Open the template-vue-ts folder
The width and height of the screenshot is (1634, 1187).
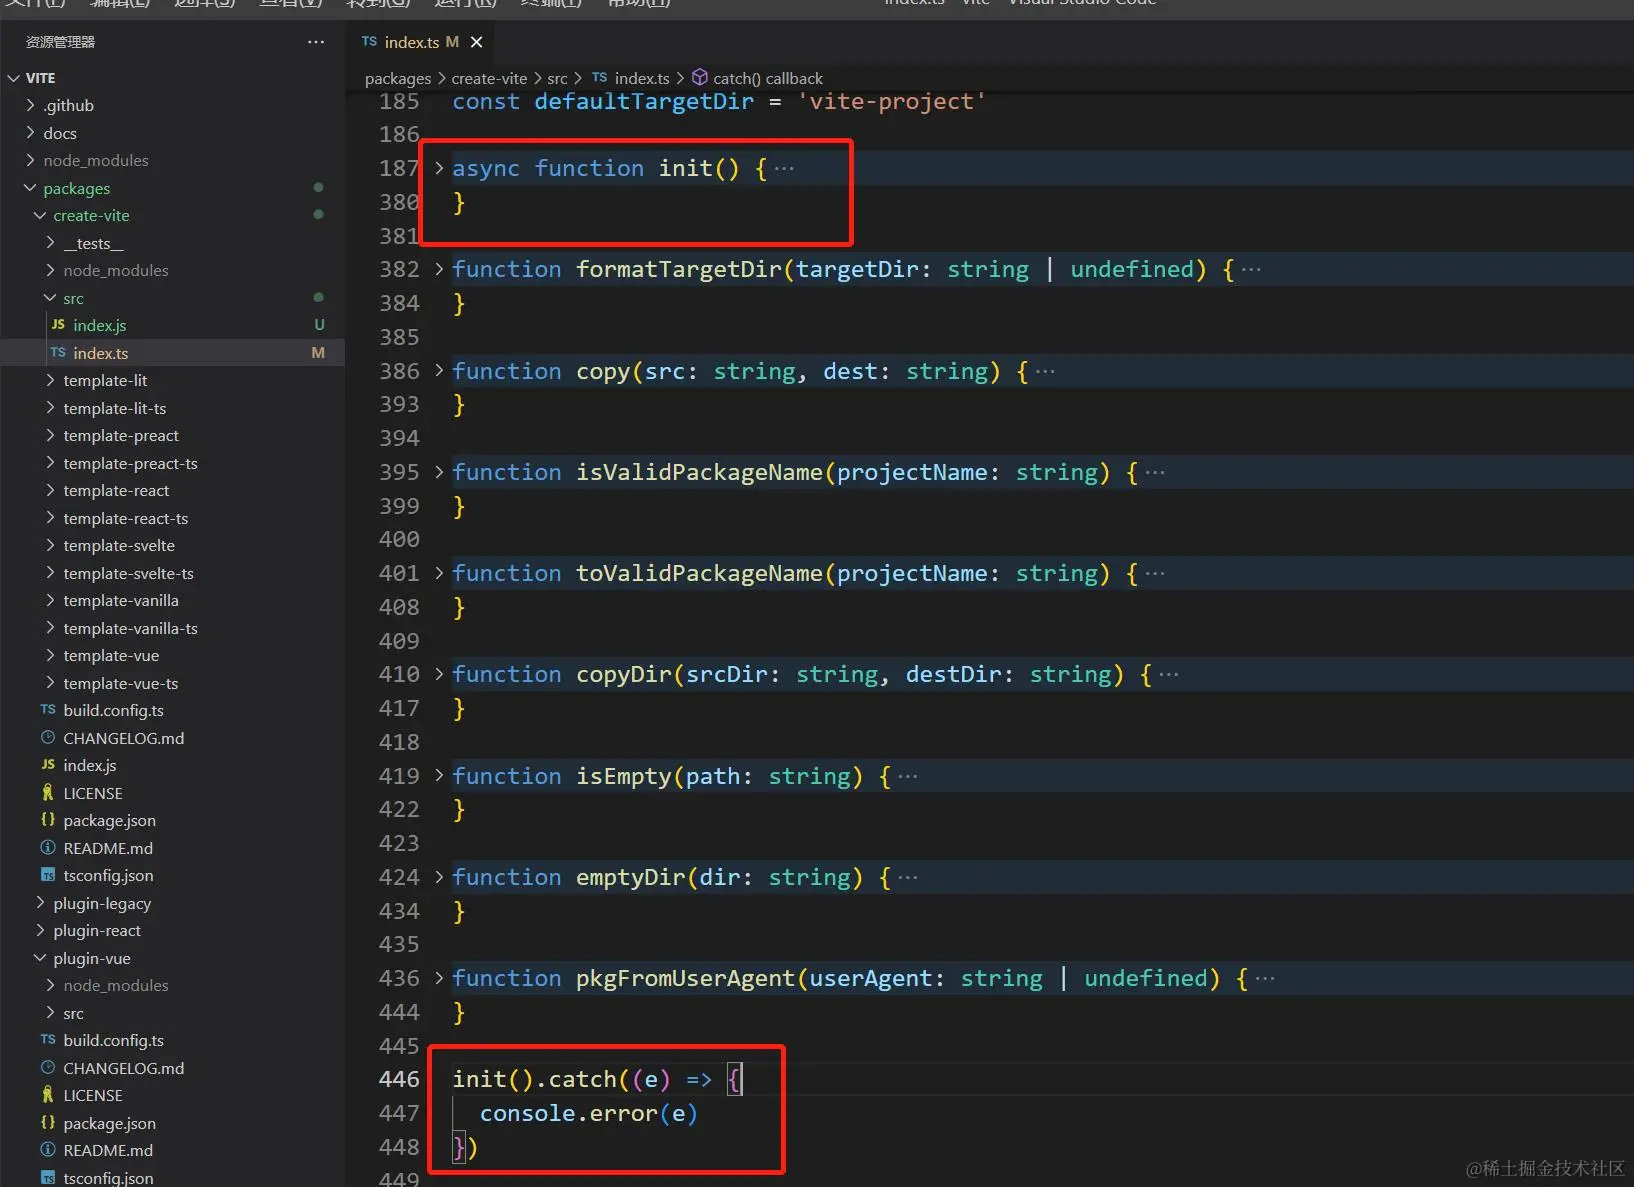coord(120,683)
